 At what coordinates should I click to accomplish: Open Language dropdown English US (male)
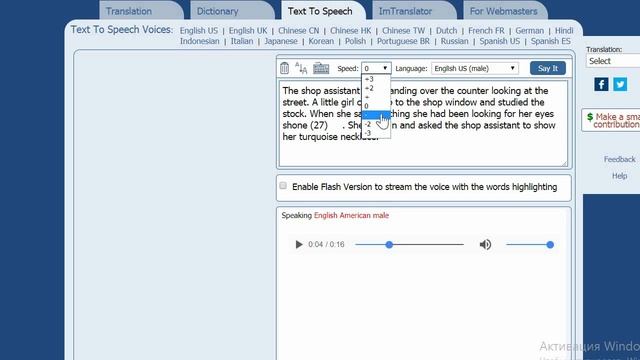[475, 68]
